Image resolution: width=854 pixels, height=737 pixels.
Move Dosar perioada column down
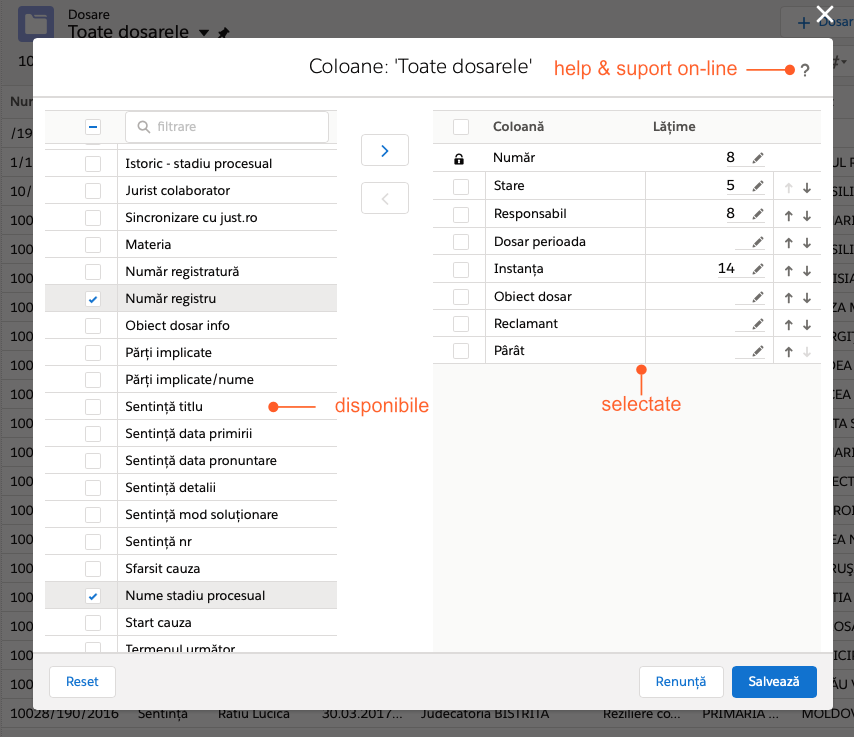pos(807,243)
